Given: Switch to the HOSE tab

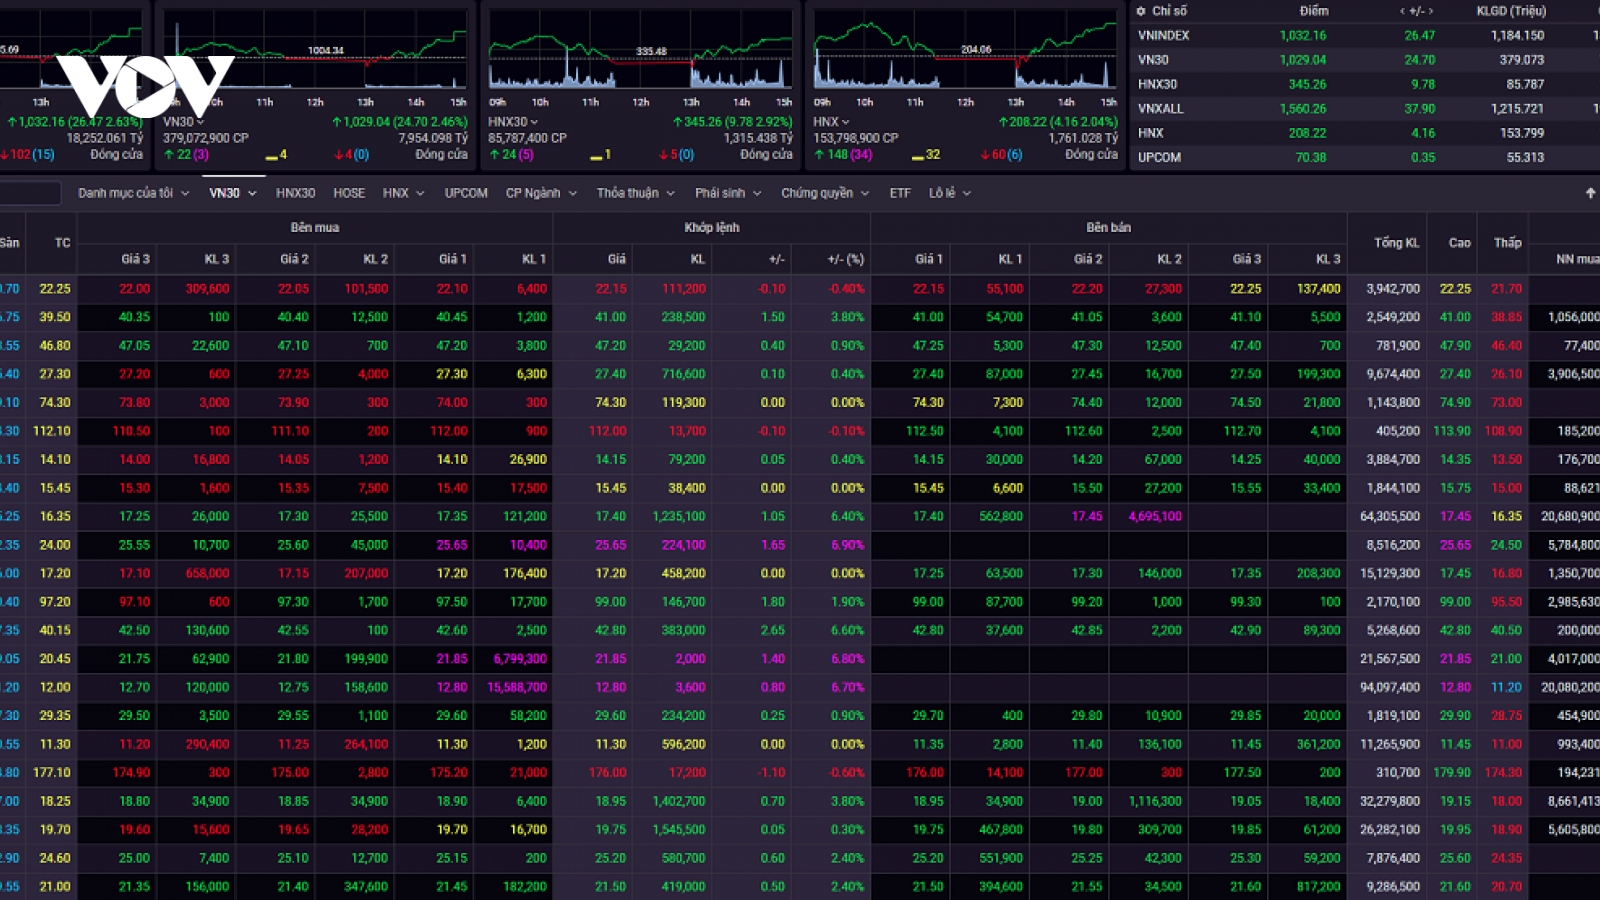Looking at the screenshot, I should click(349, 193).
